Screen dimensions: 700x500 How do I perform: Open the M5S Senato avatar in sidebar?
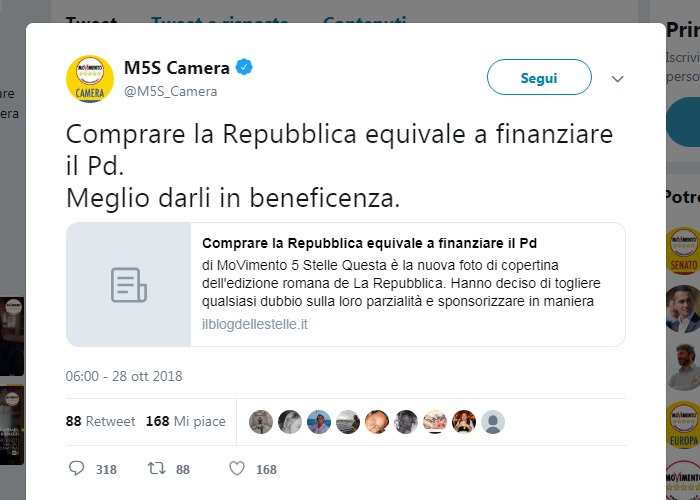[x=683, y=250]
